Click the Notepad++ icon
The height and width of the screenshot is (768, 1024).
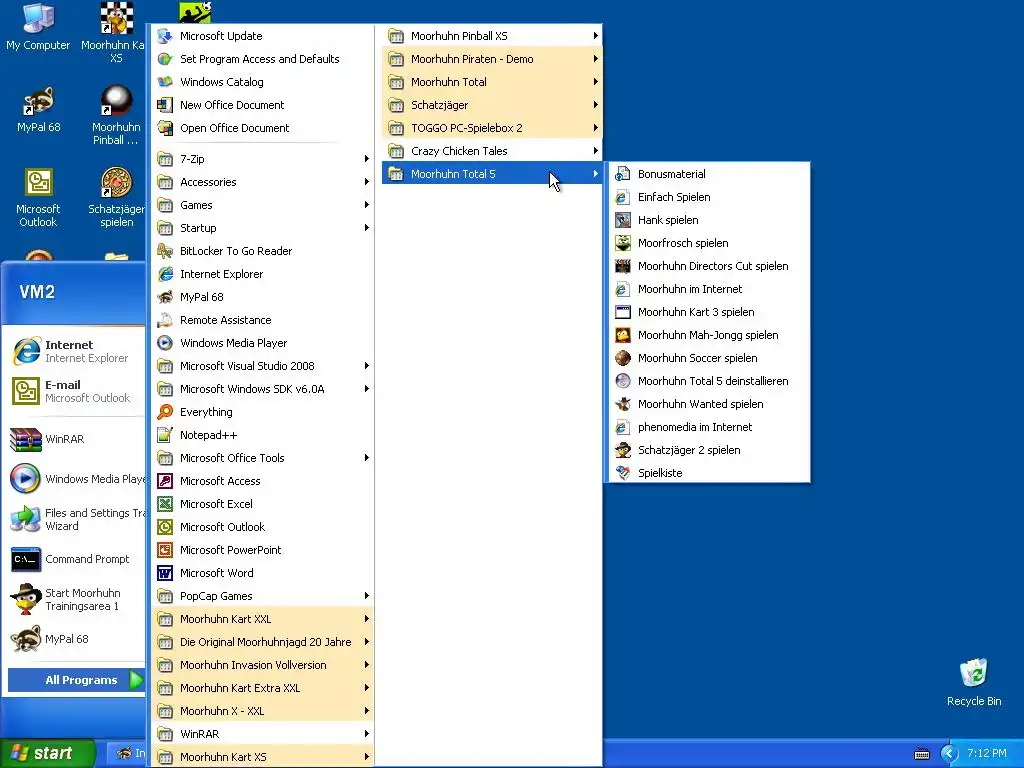click(x=165, y=435)
